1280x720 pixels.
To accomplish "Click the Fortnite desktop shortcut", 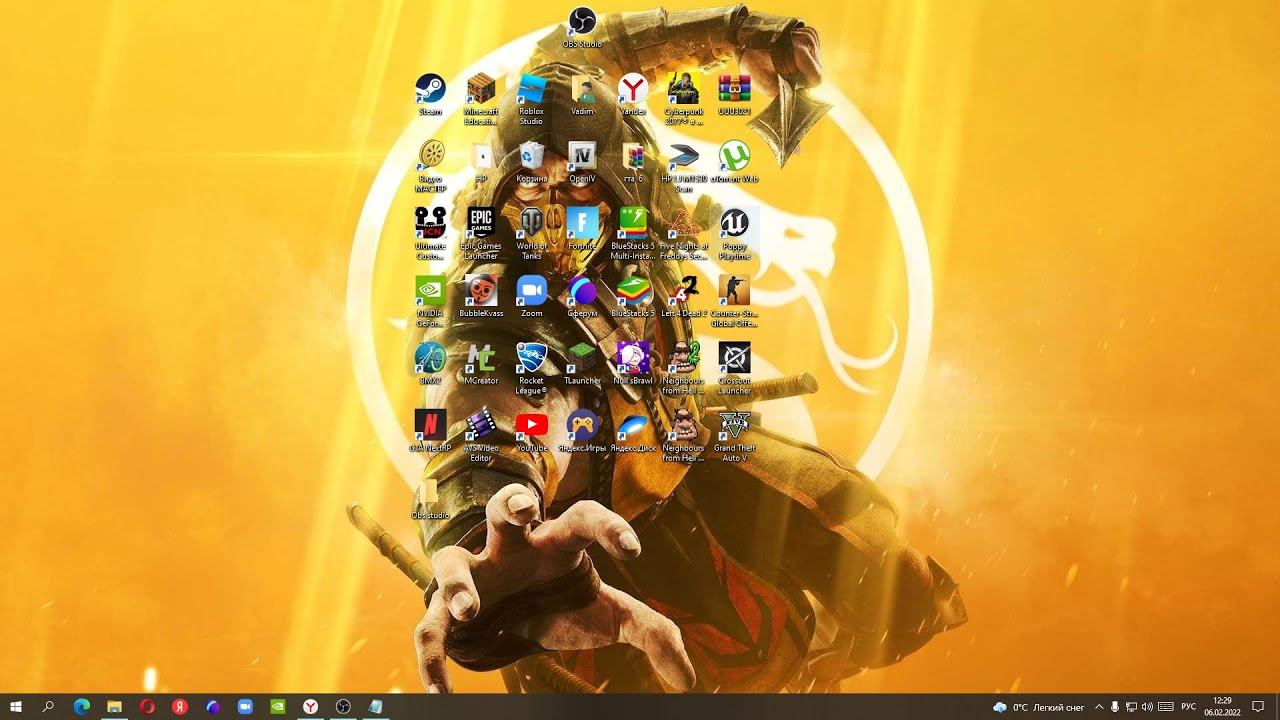I will click(582, 229).
